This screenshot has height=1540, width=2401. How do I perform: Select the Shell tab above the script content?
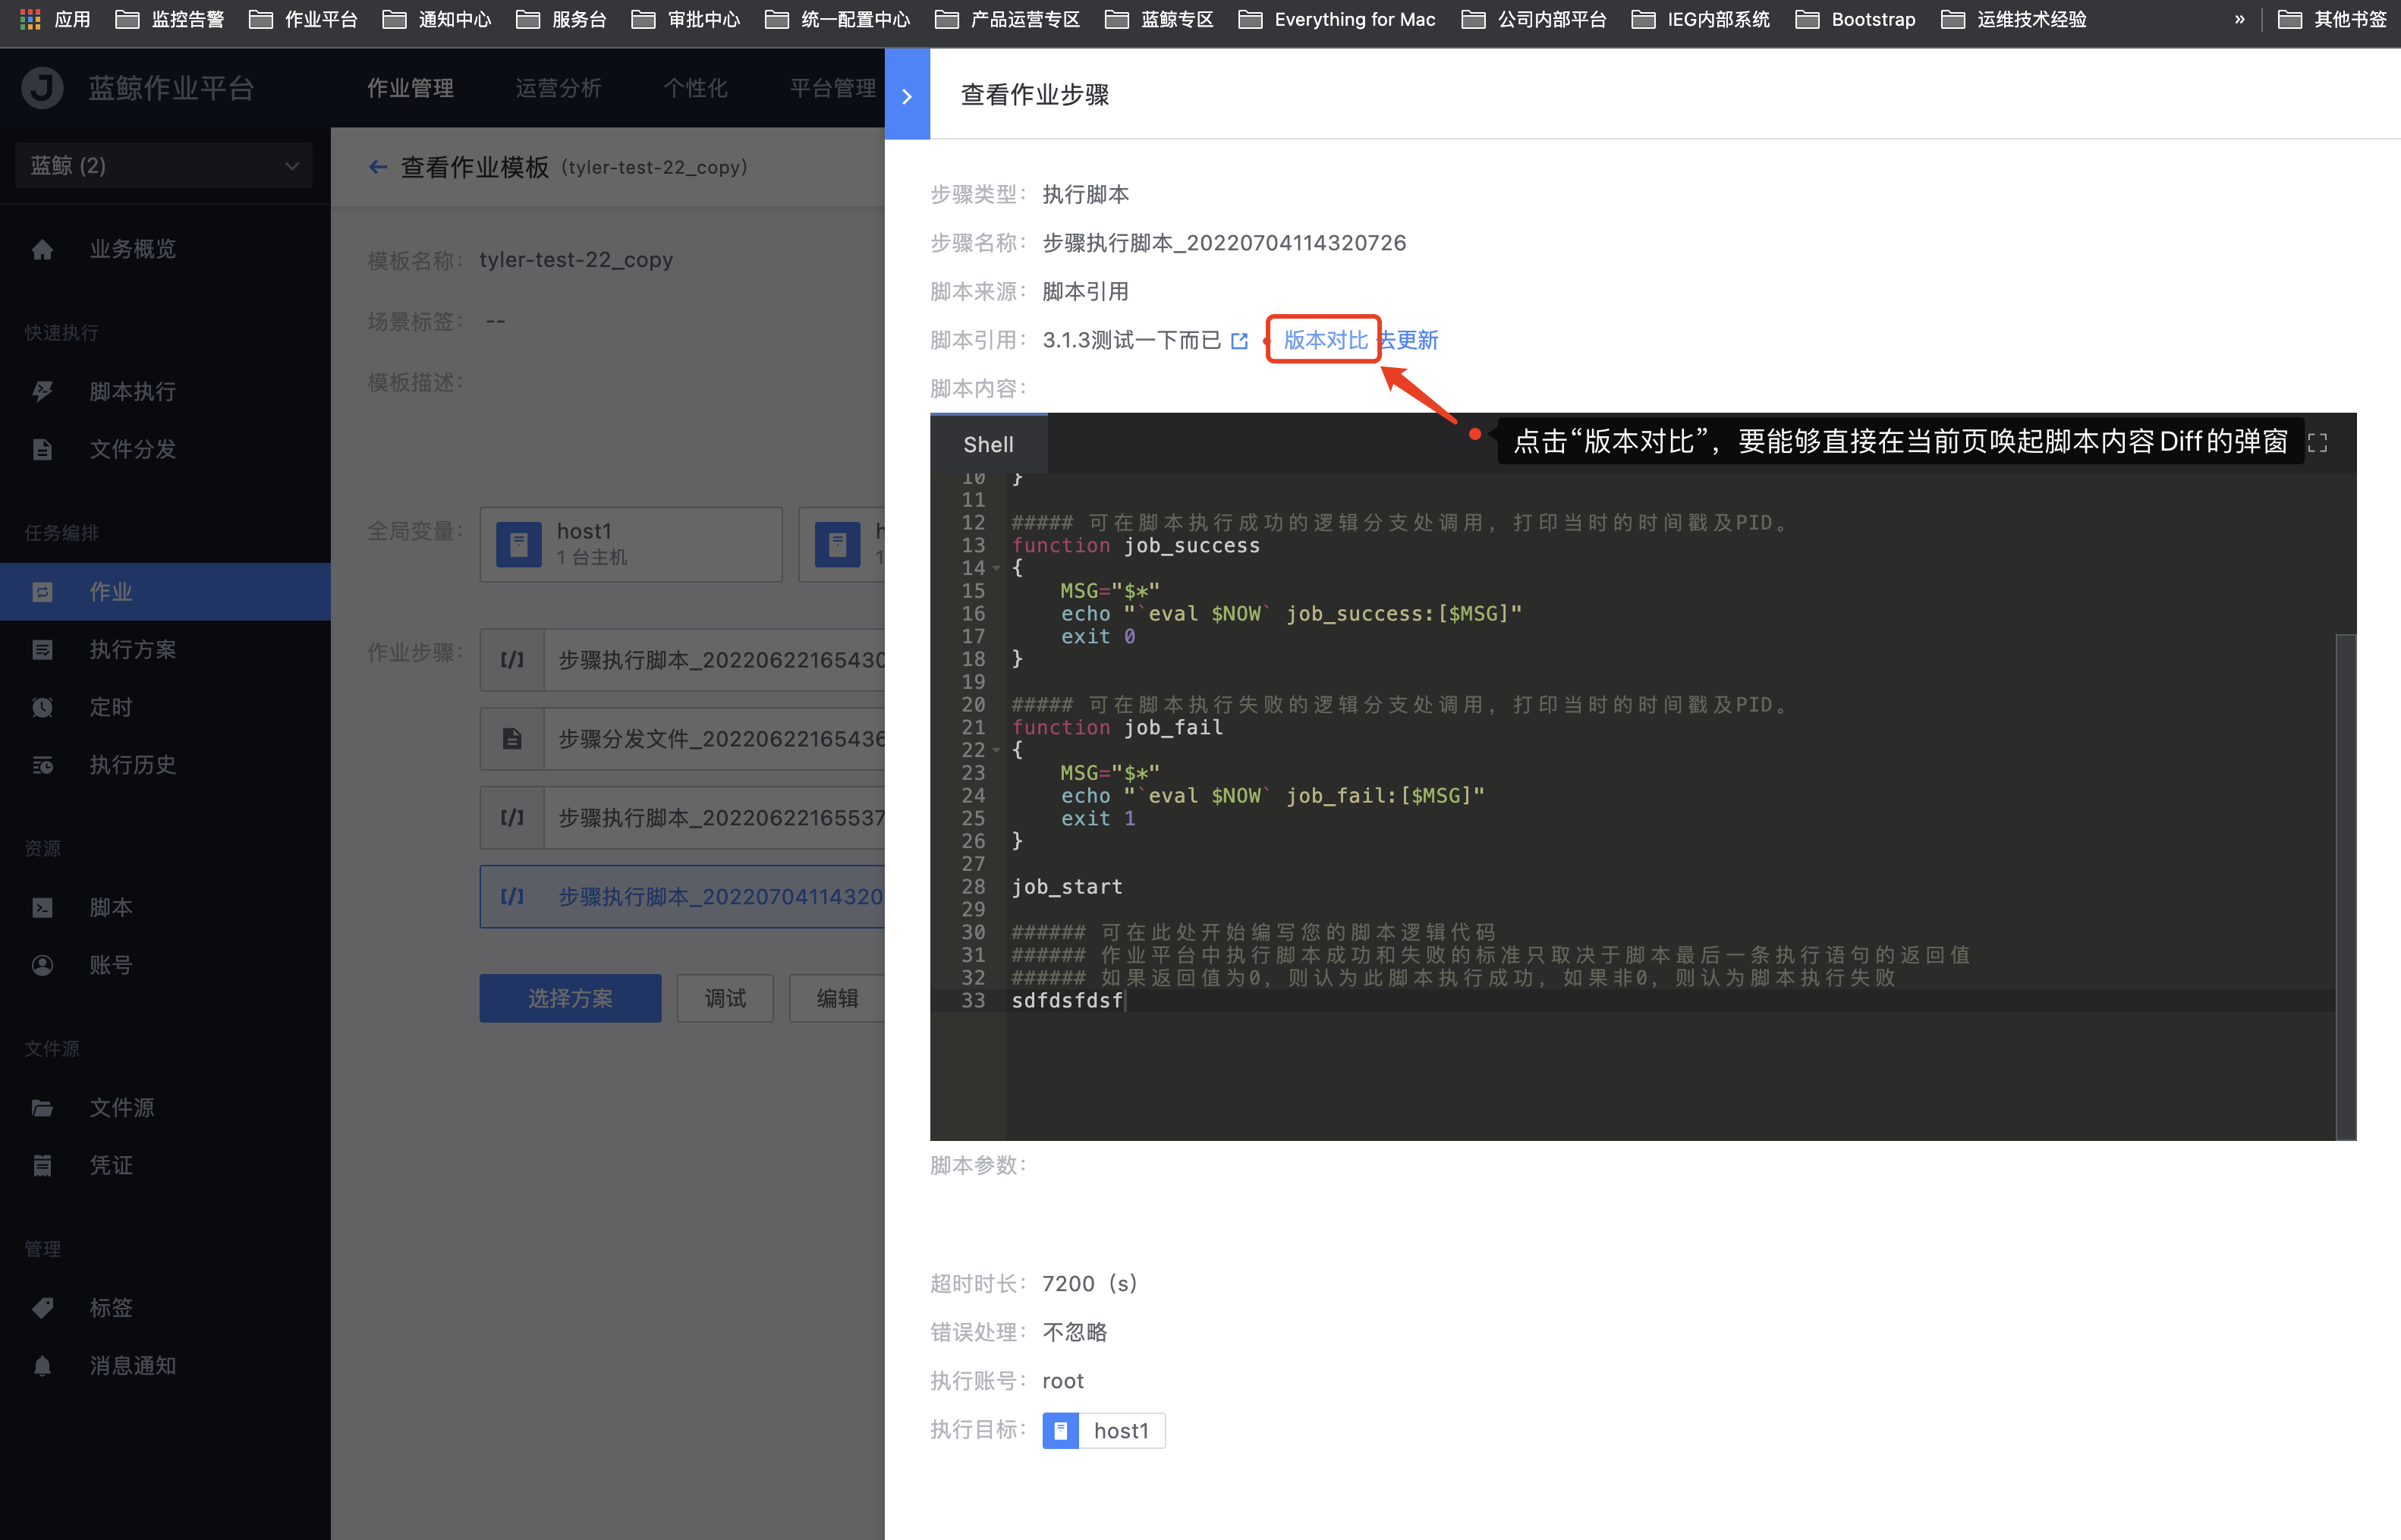[987, 444]
